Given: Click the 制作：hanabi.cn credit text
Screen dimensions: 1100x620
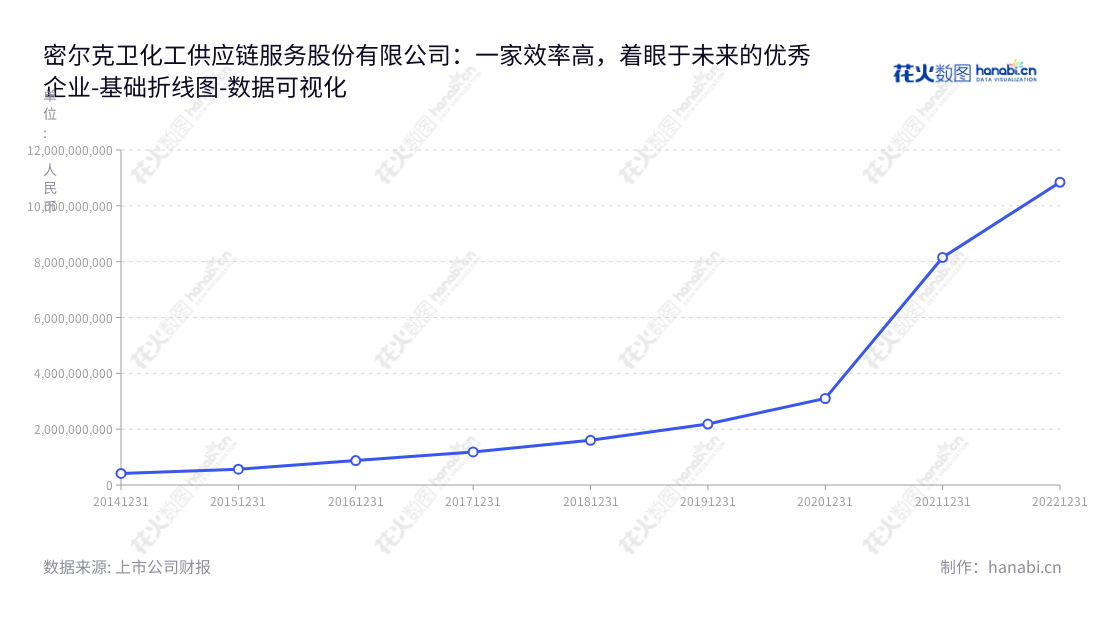Looking at the screenshot, I should click(x=1000, y=567).
